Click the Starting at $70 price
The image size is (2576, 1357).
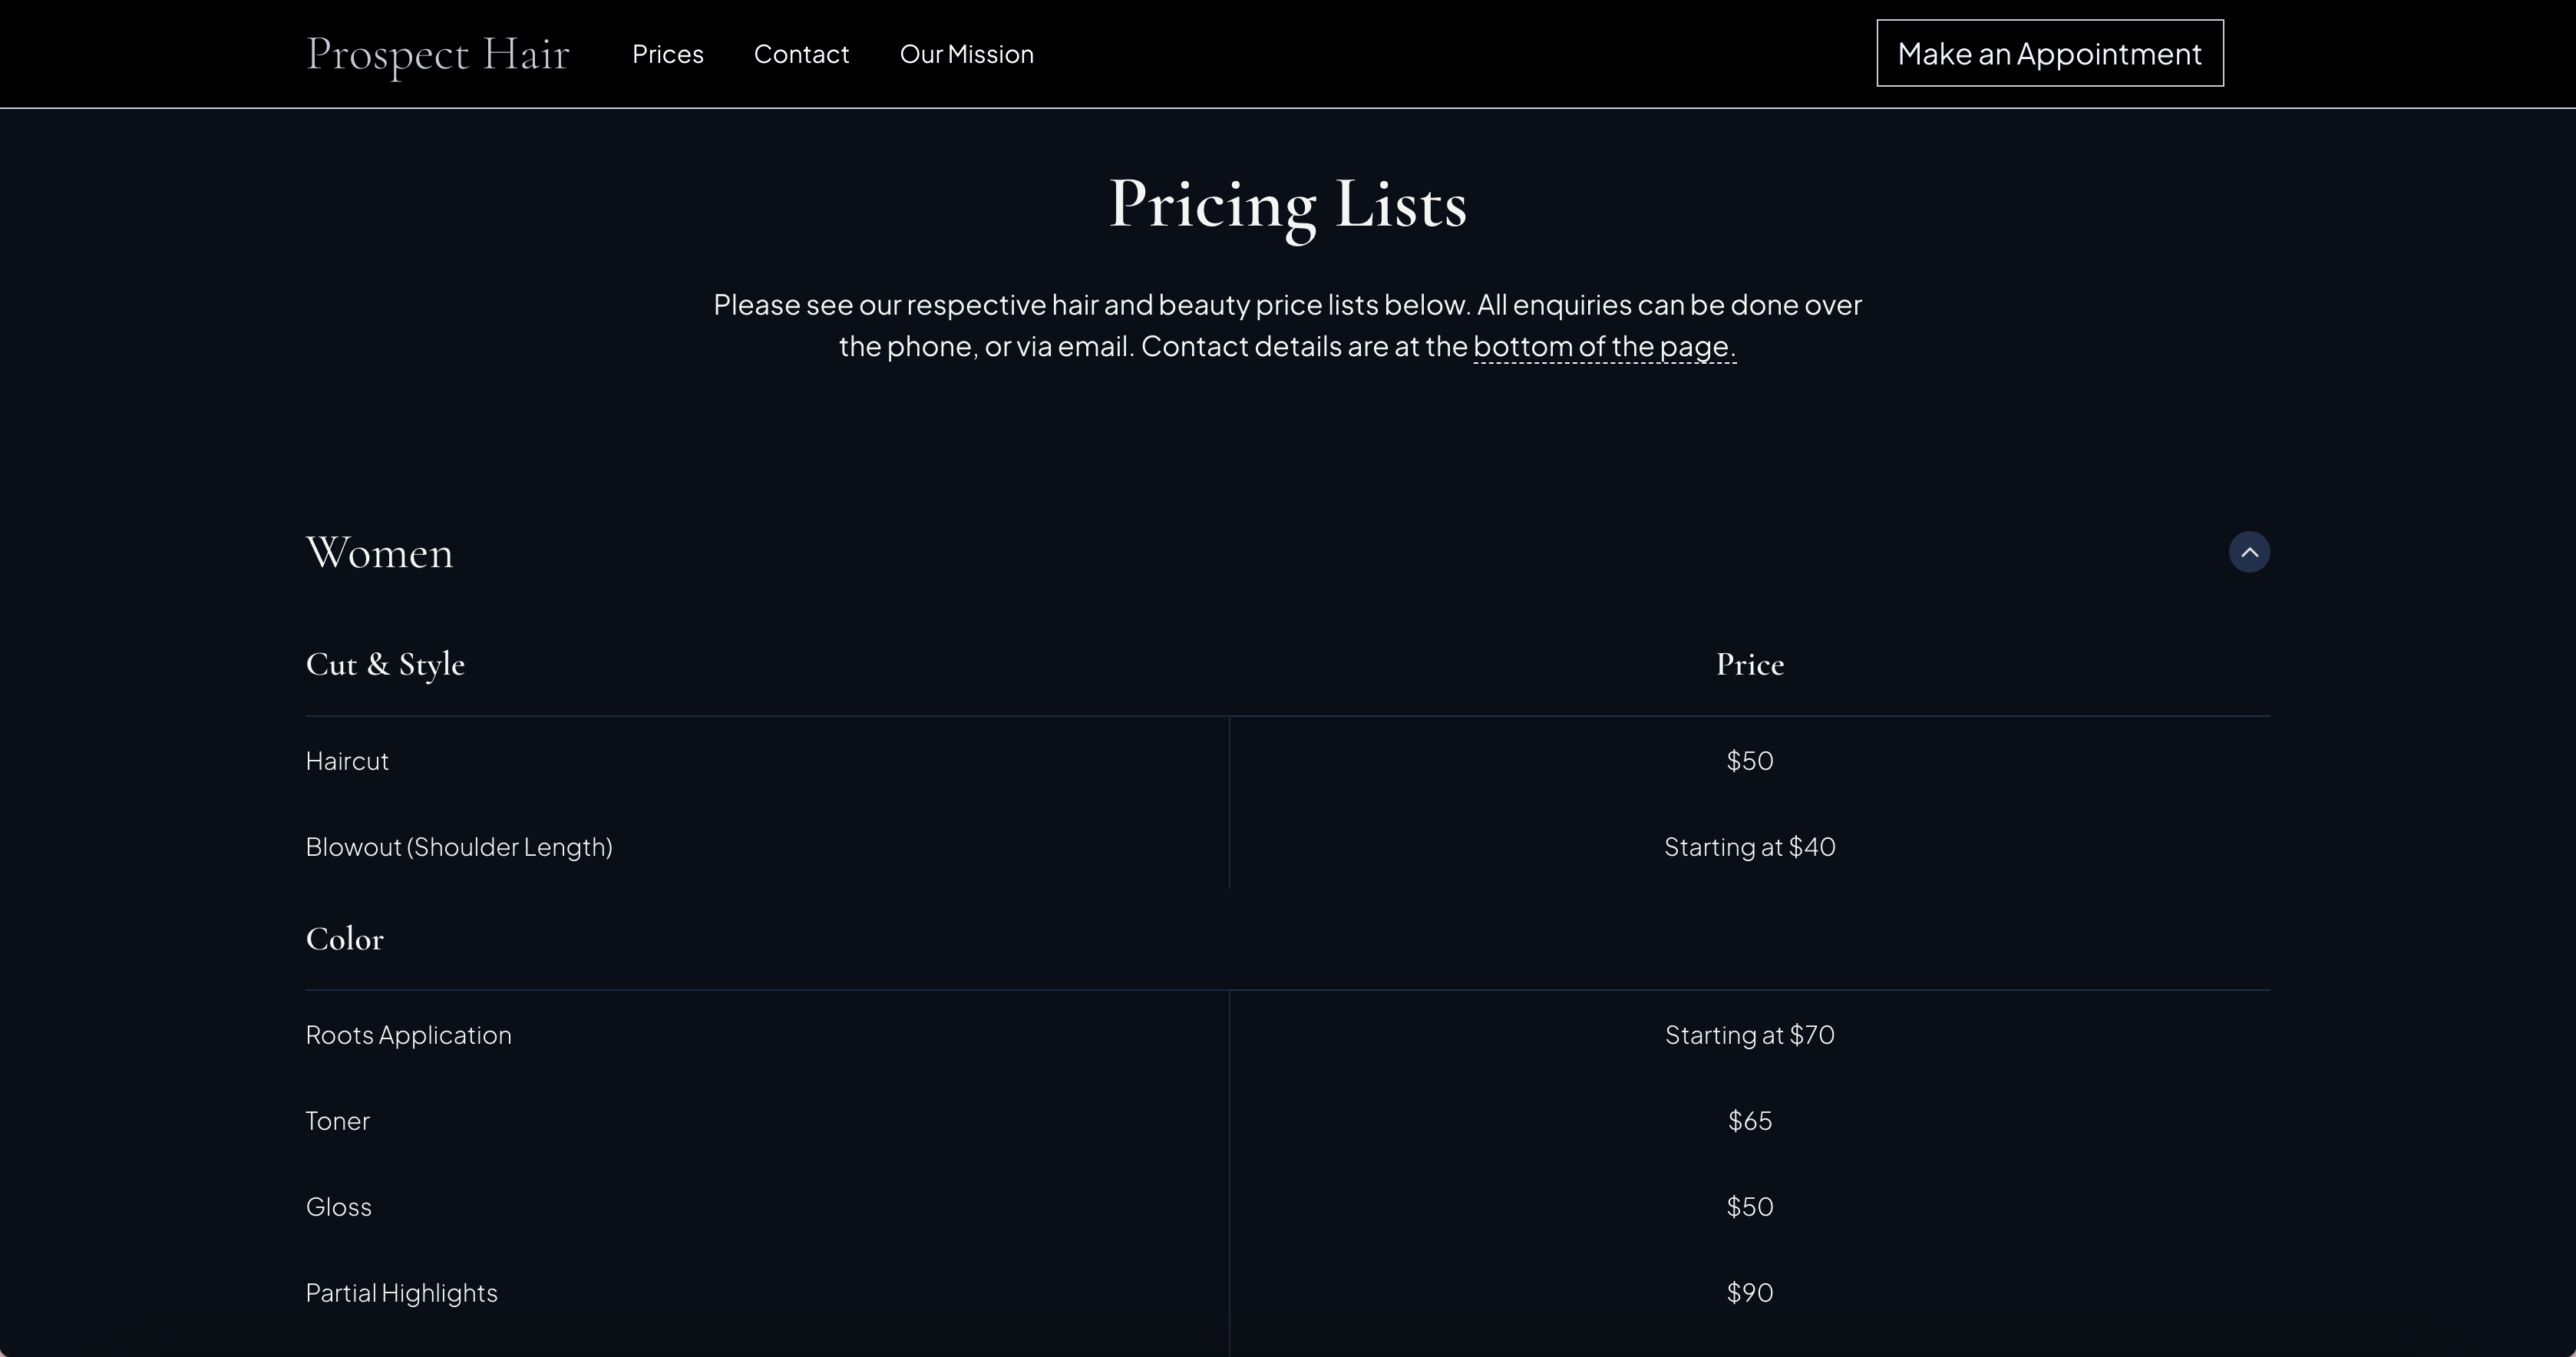pyautogui.click(x=1748, y=1035)
